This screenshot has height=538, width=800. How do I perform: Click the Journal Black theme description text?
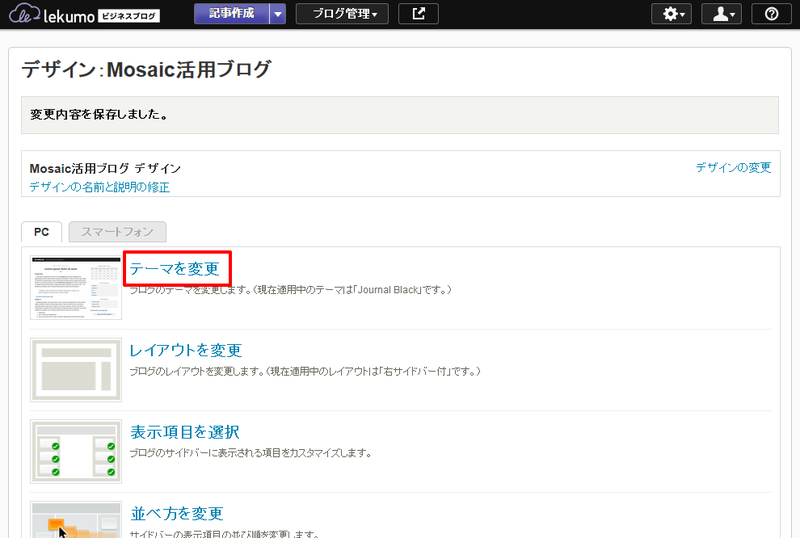[290, 290]
